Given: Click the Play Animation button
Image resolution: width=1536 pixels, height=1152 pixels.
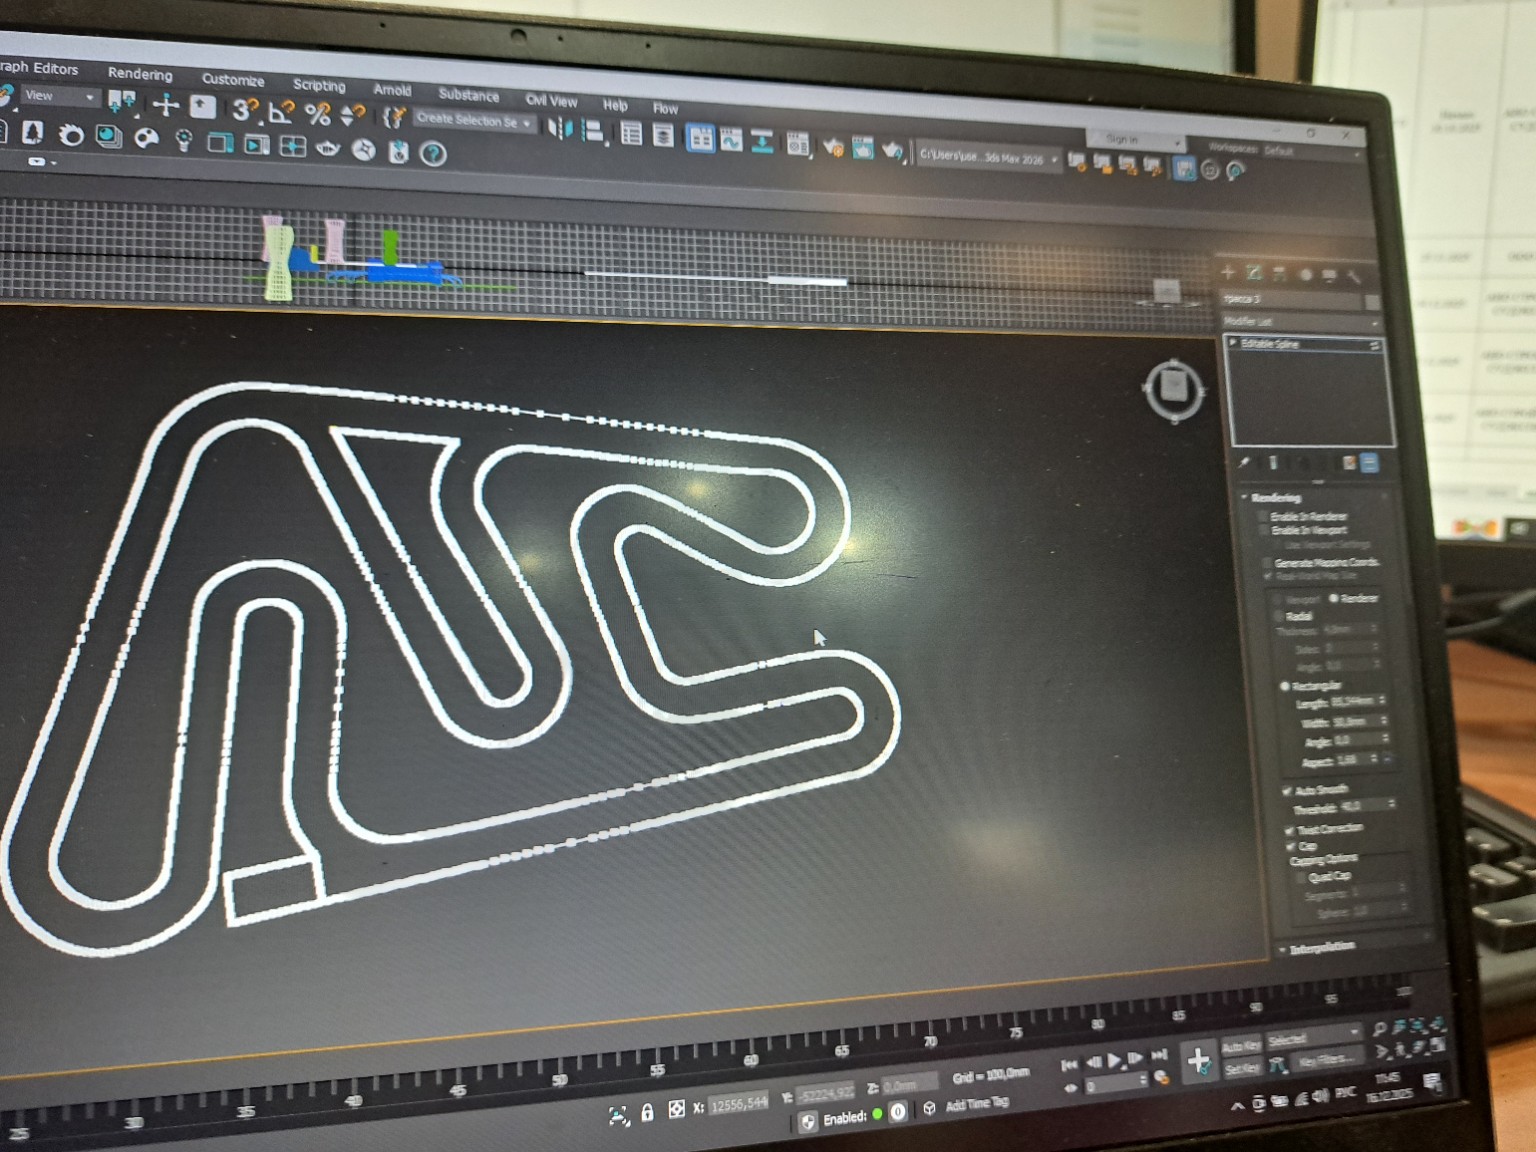Looking at the screenshot, I should (1113, 1060).
